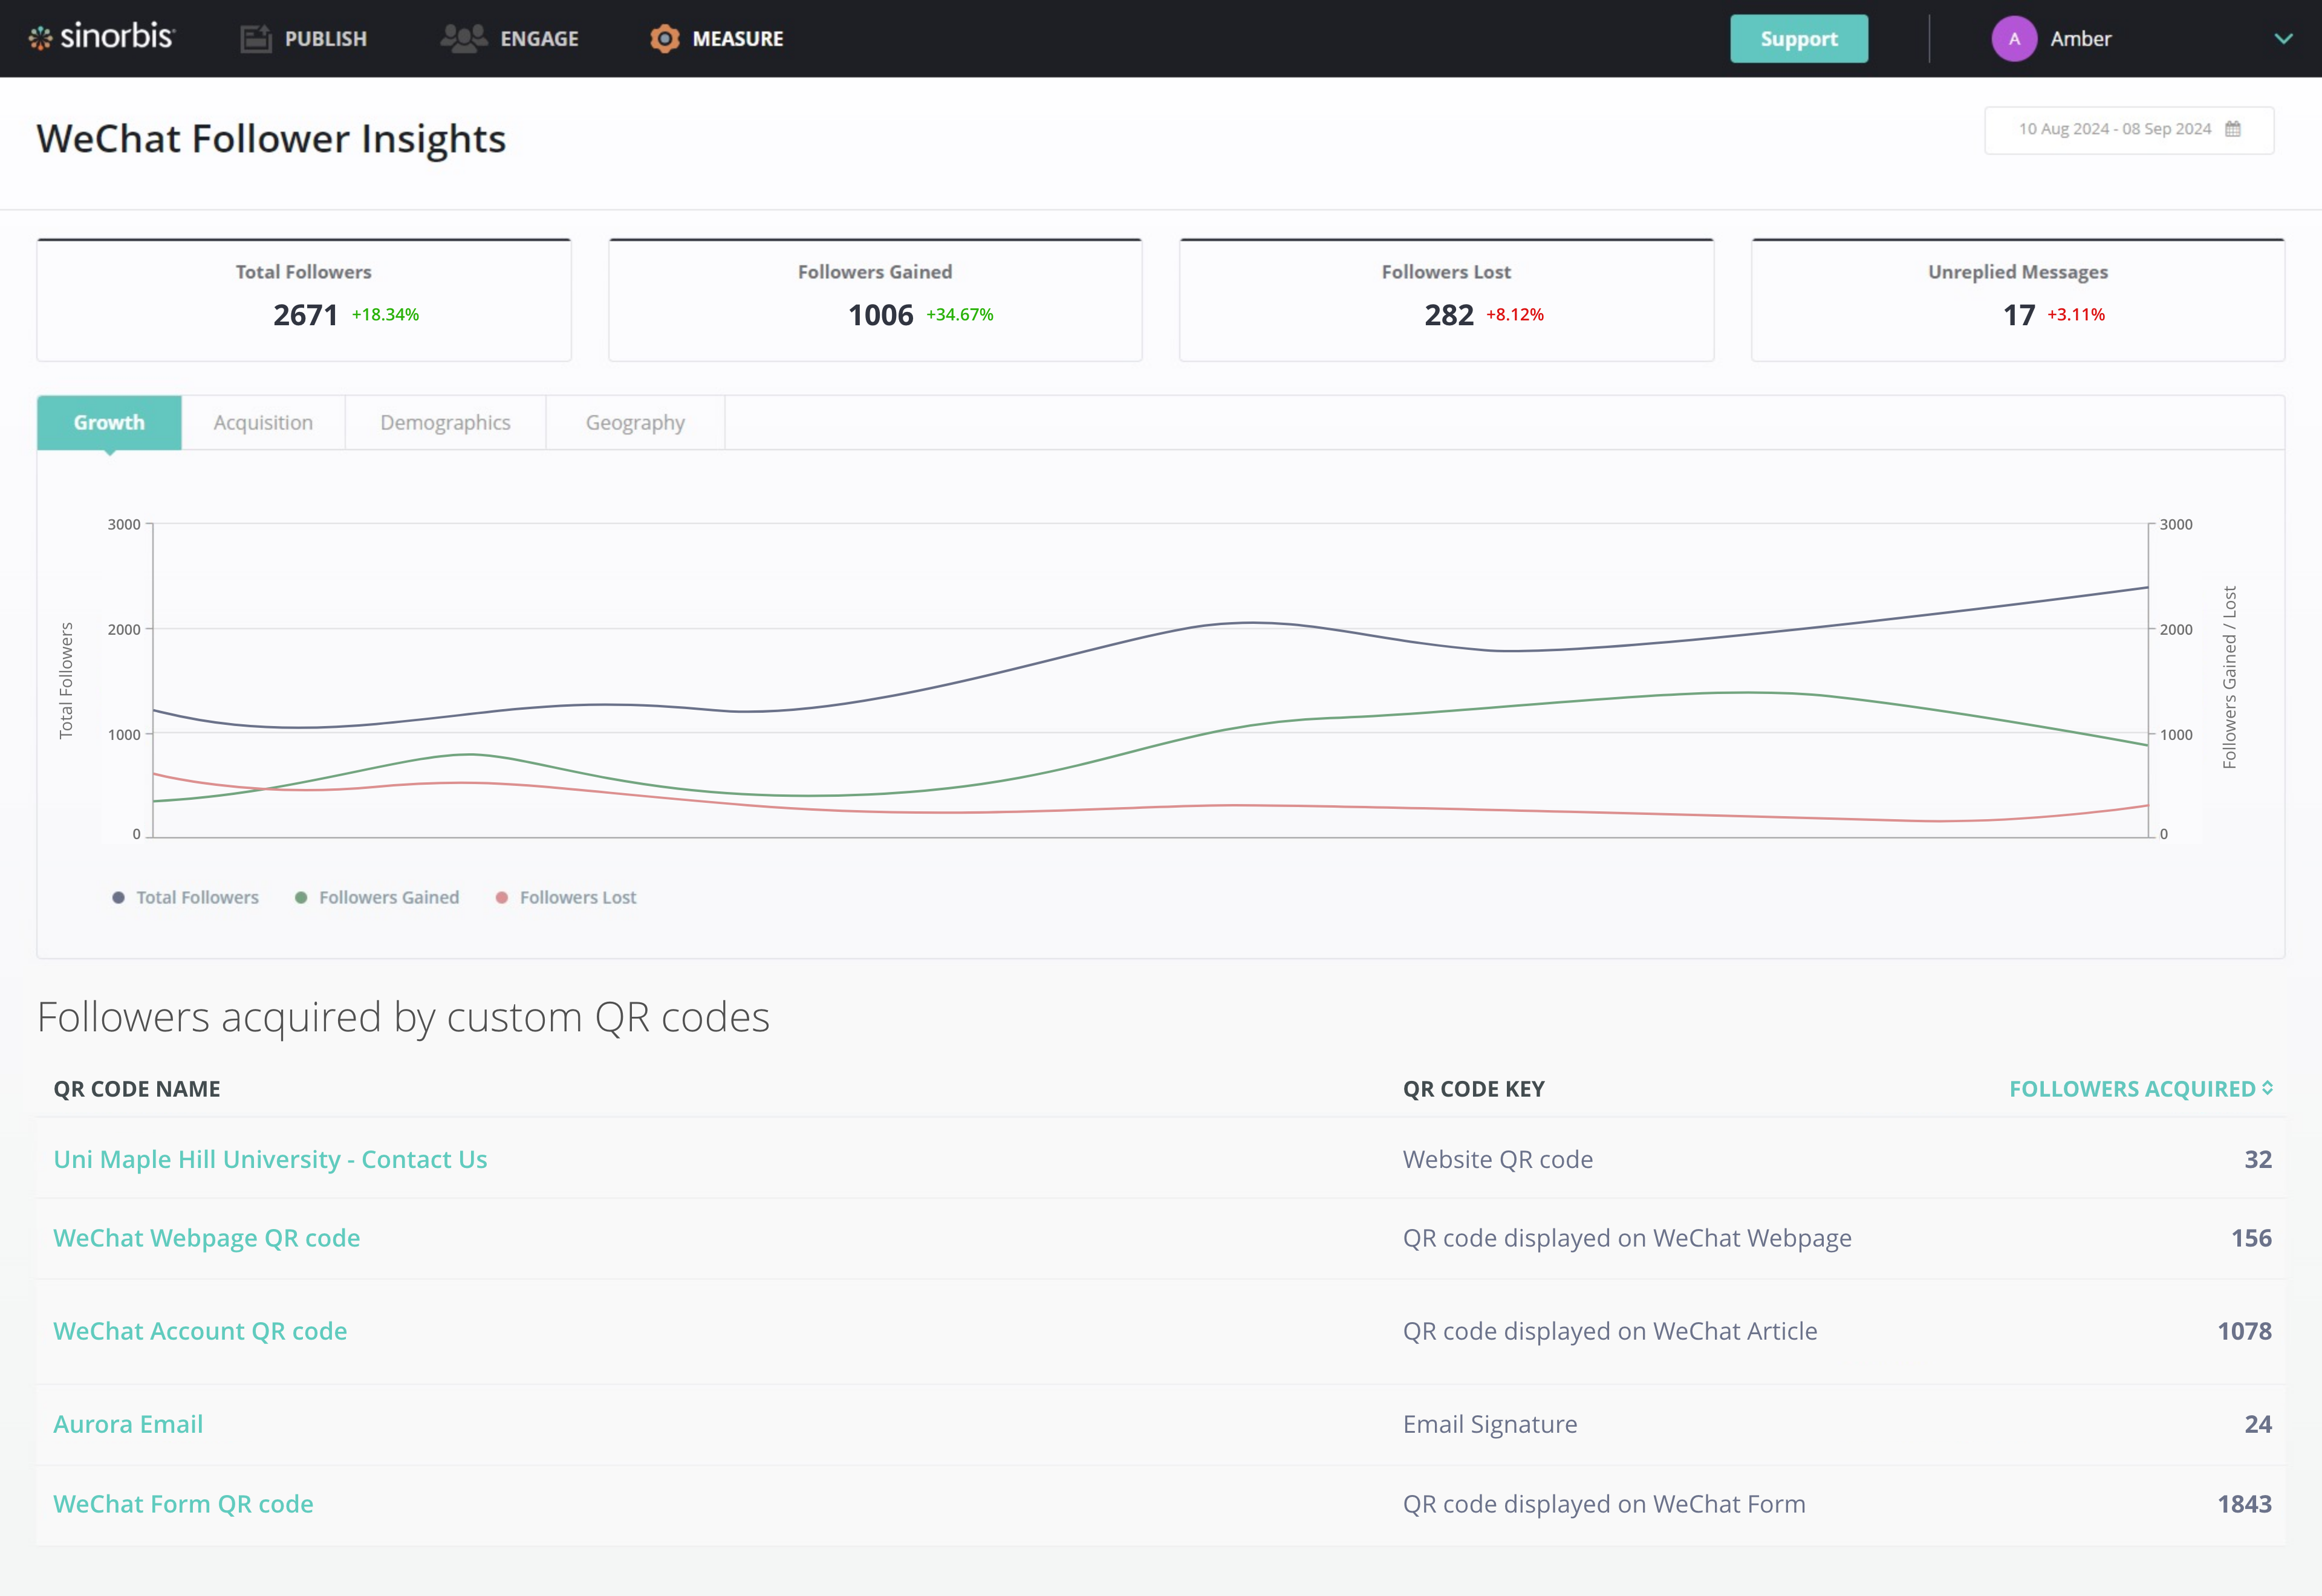Click the followers value 1078
The width and height of the screenshot is (2322, 1596).
click(x=2244, y=1331)
